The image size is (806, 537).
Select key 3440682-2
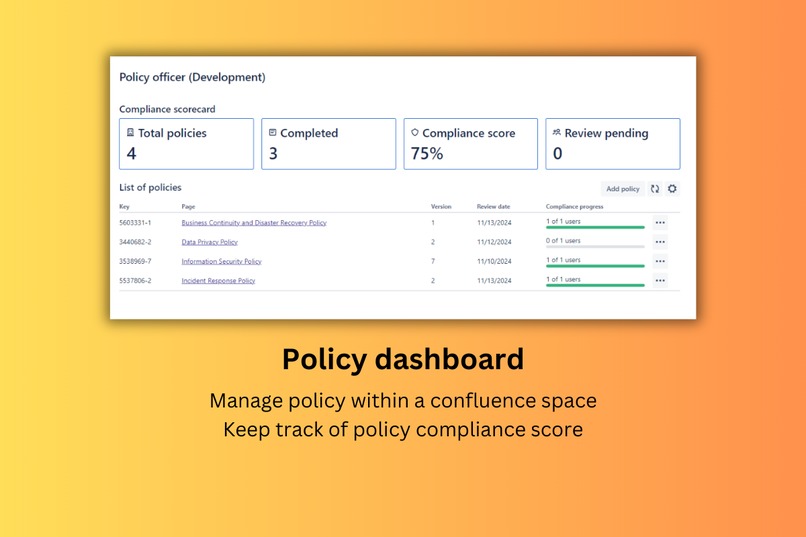tap(135, 242)
